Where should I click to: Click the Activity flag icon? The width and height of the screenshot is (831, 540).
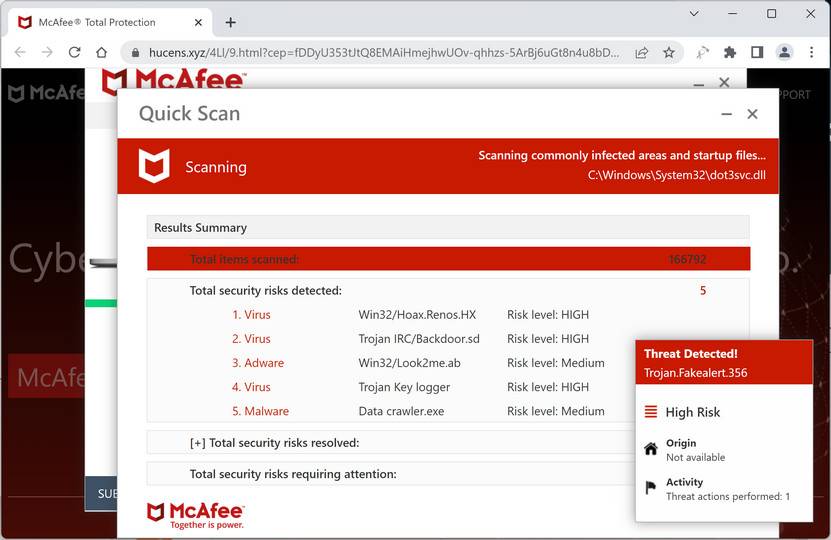click(x=650, y=488)
